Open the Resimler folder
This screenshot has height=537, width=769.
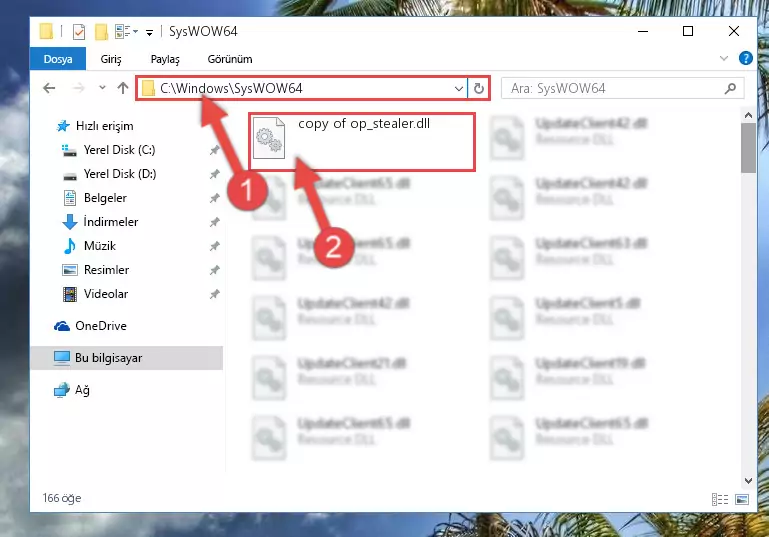[106, 270]
